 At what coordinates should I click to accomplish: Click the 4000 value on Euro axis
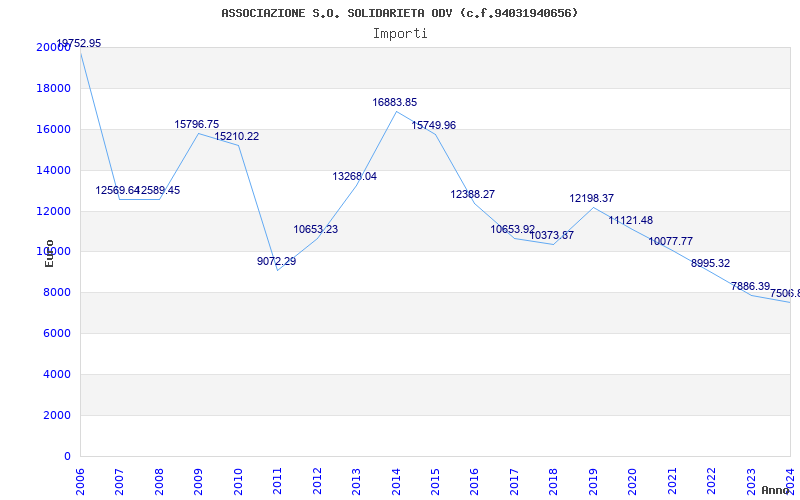coord(57,374)
